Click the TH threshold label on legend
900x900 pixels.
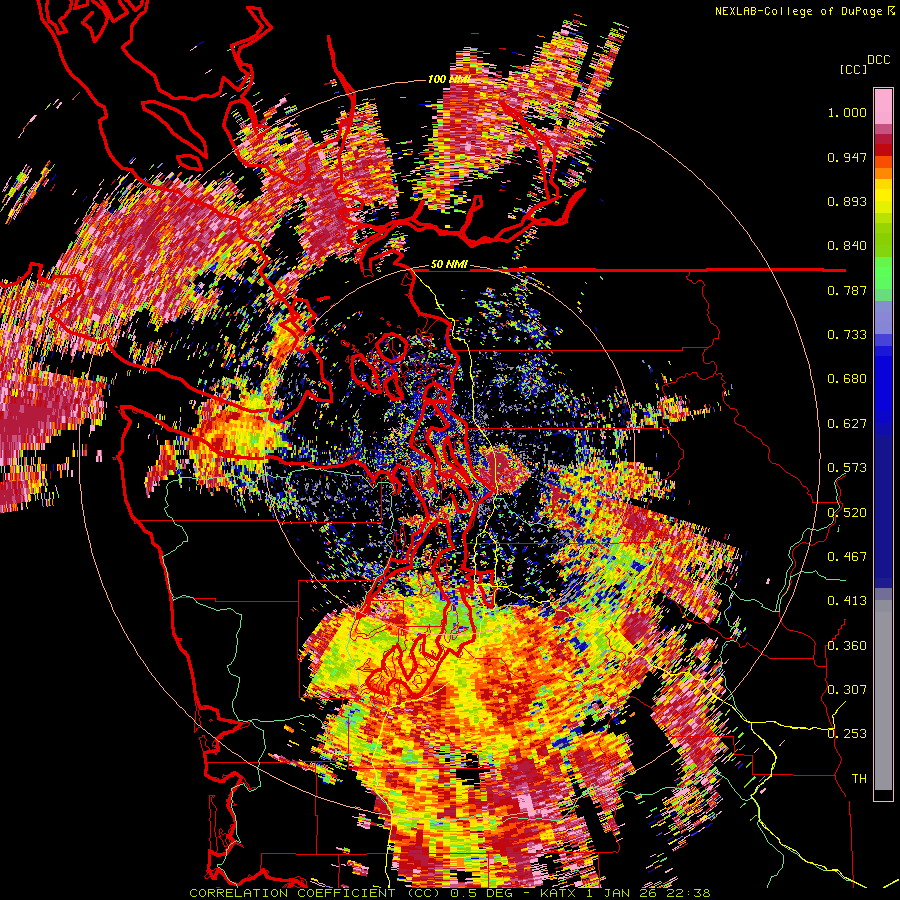pyautogui.click(x=859, y=779)
